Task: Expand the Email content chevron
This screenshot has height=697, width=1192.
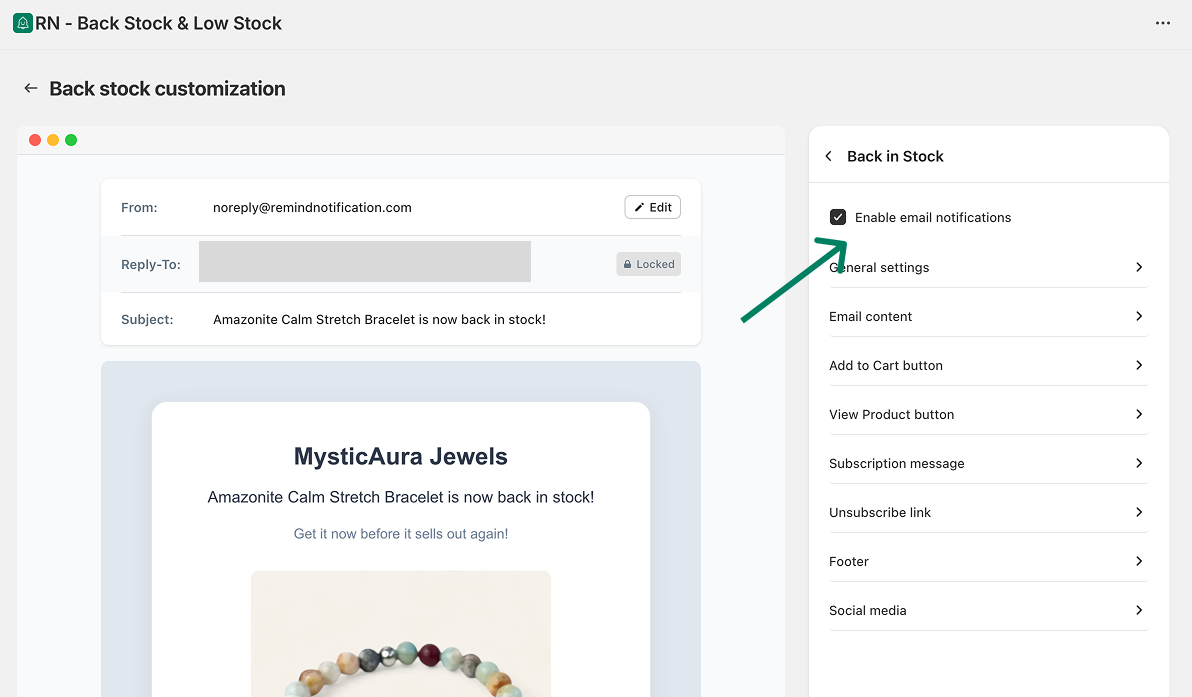Action: [1138, 316]
